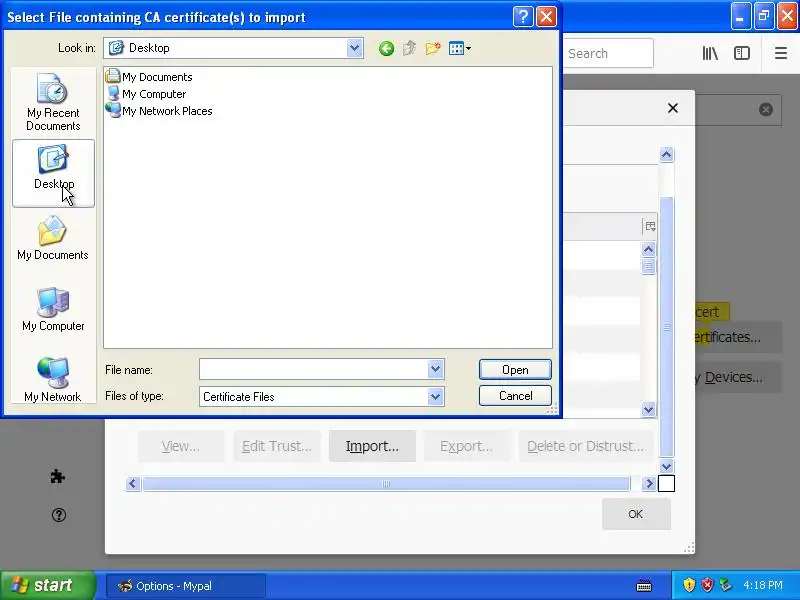This screenshot has height=600, width=800.
Task: Expand the Look in dropdown
Action: (x=355, y=48)
